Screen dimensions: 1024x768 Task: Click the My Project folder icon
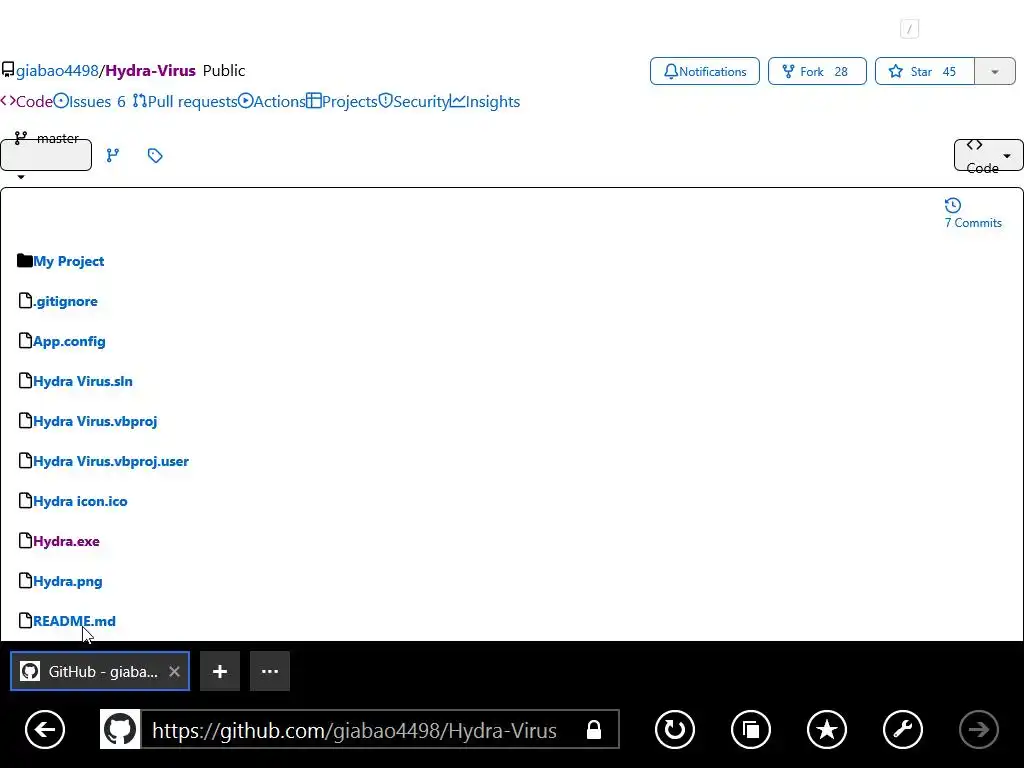(x=25, y=261)
